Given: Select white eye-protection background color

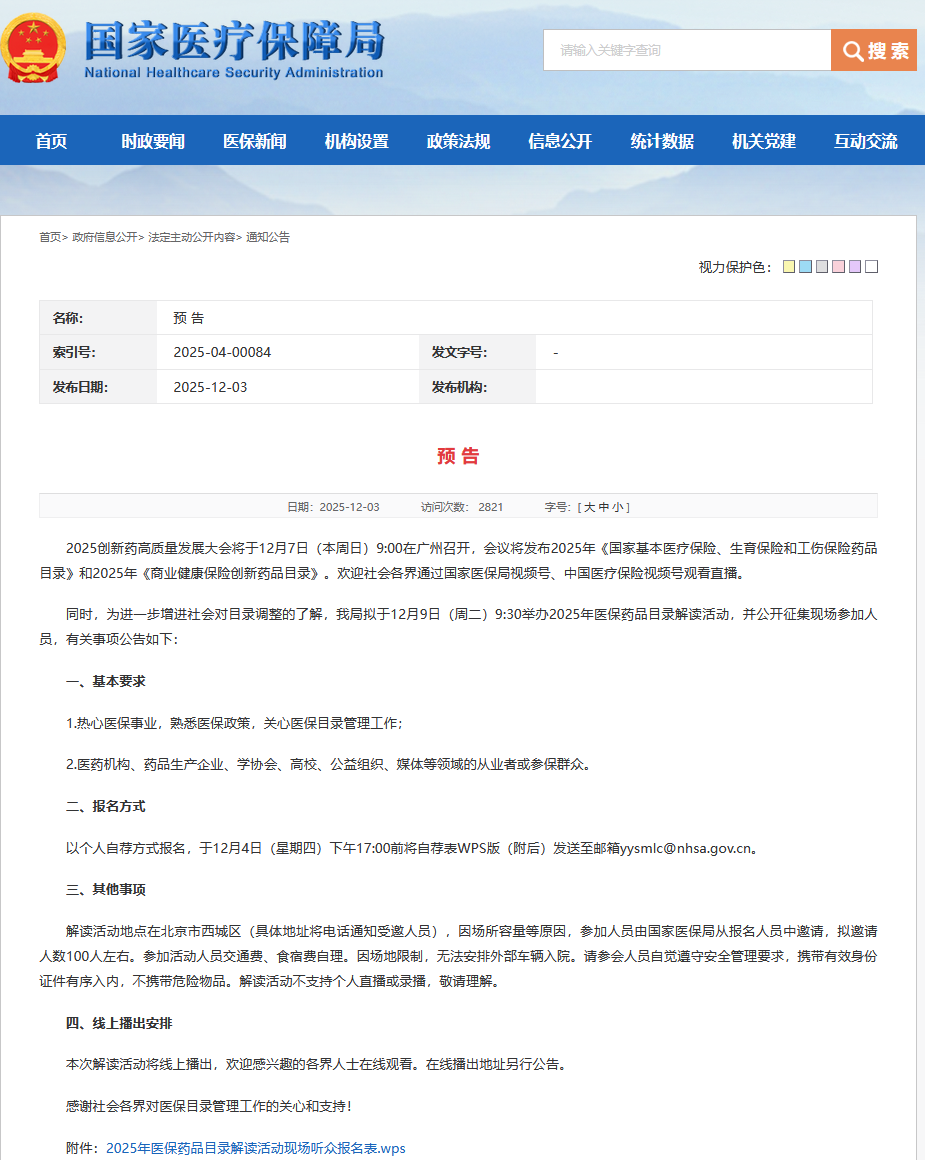Looking at the screenshot, I should point(871,267).
